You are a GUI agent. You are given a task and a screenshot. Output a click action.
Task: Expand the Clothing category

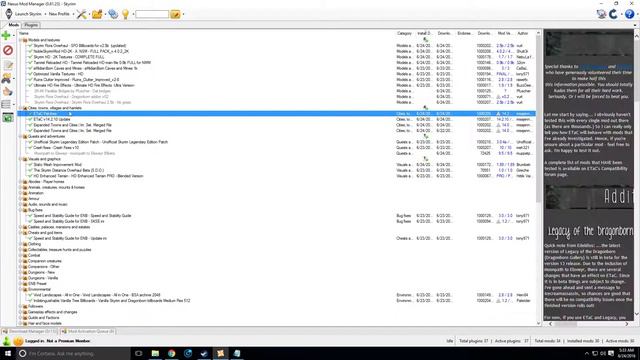(x=20, y=244)
